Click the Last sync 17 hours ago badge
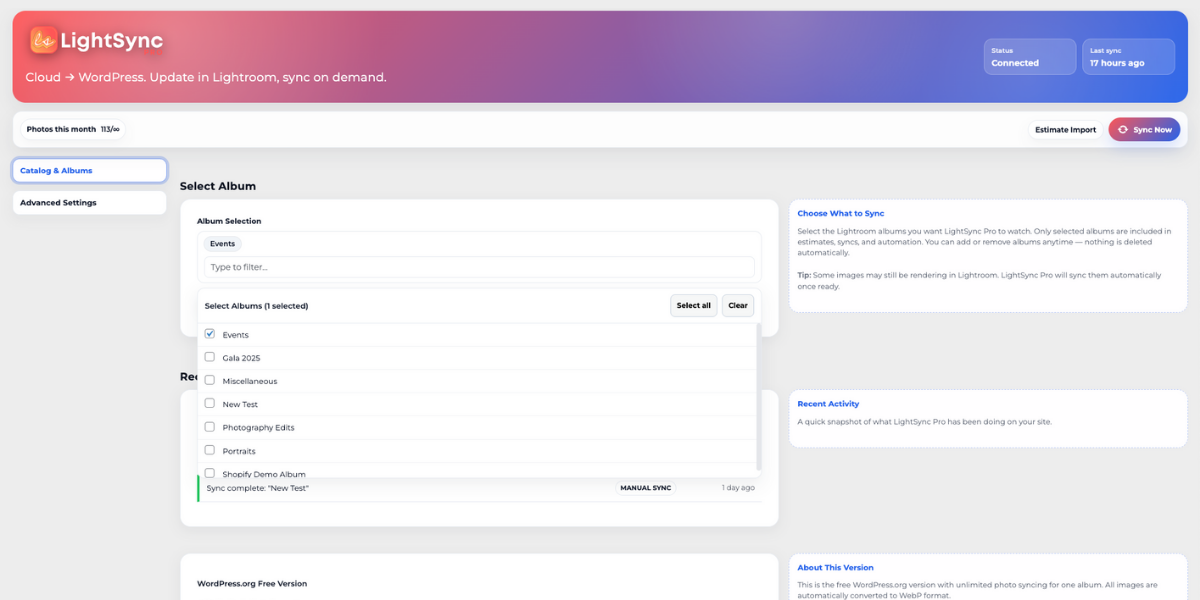The image size is (1200, 600). point(1128,56)
